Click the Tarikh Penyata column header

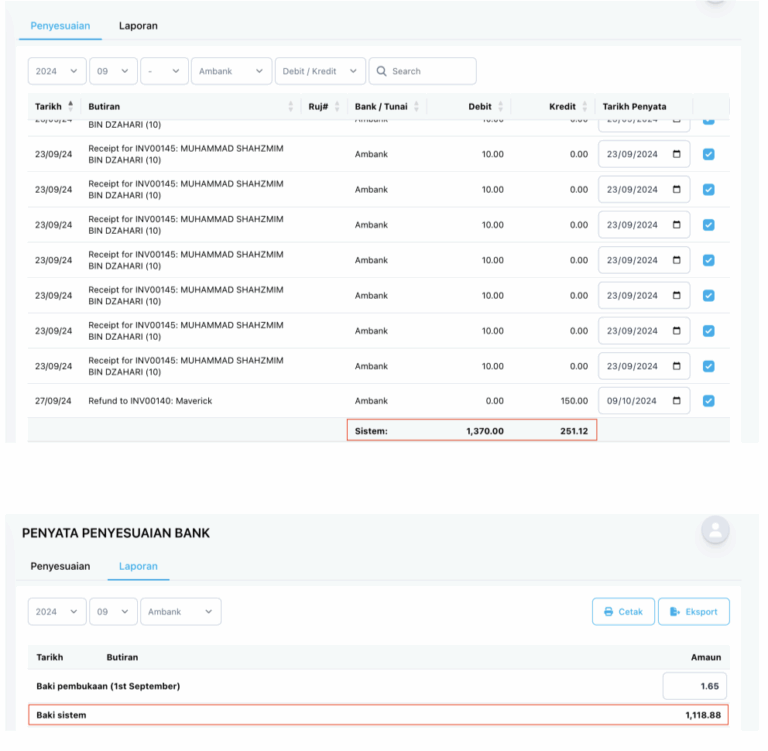pyautogui.click(x=634, y=106)
